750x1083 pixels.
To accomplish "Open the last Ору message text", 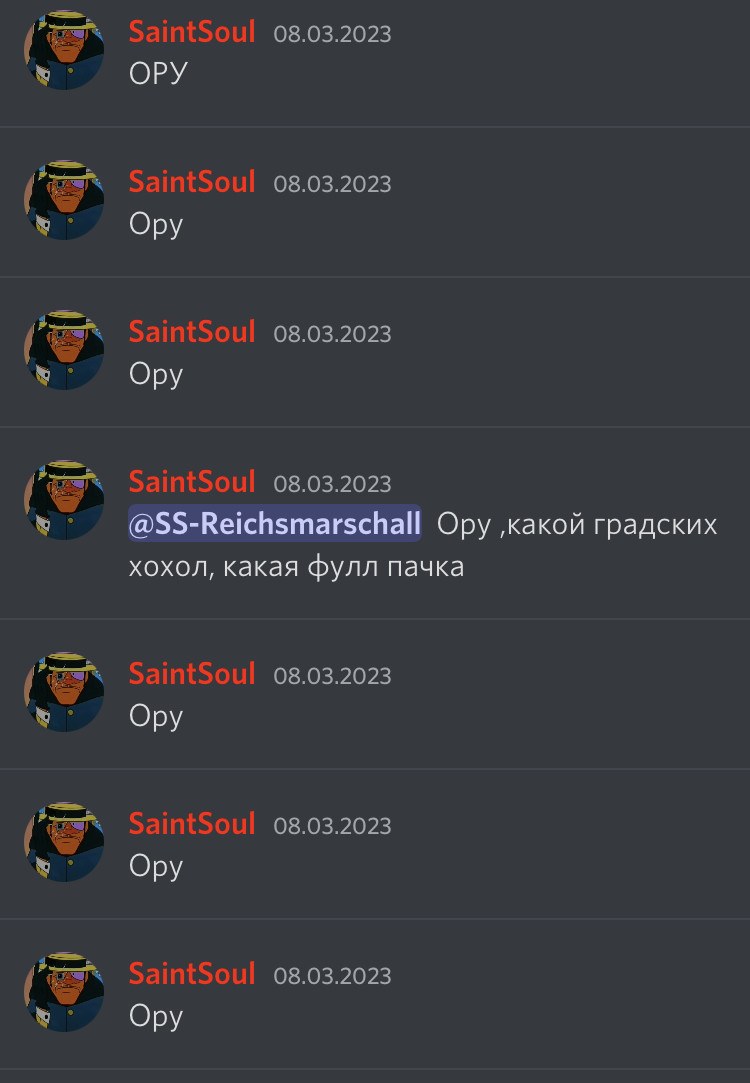I will click(x=156, y=1017).
